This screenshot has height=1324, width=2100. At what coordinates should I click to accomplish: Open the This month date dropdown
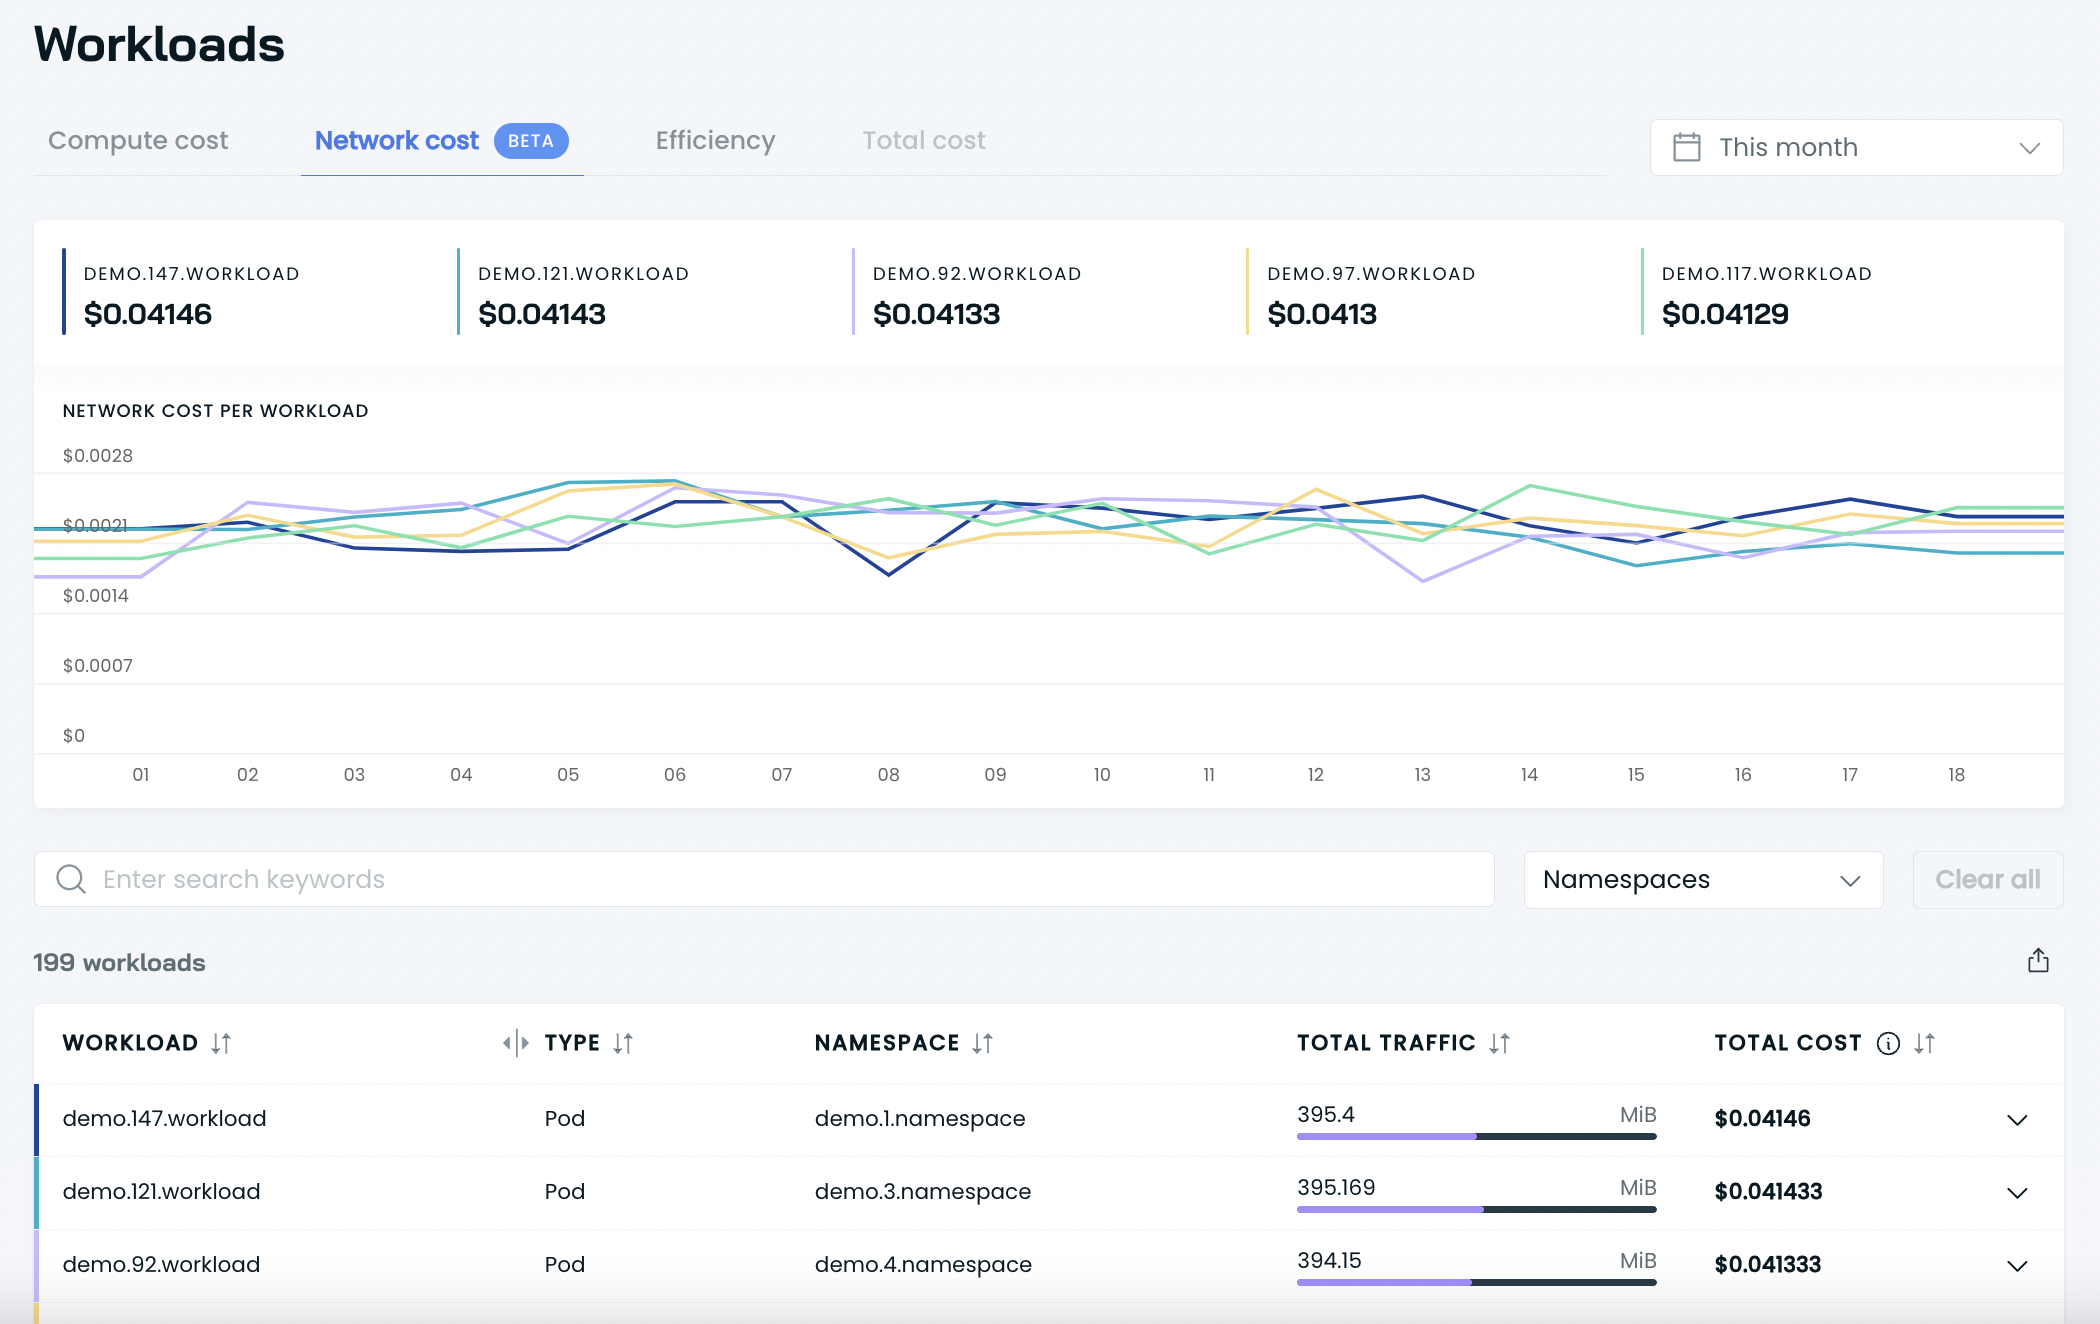pyautogui.click(x=1856, y=147)
